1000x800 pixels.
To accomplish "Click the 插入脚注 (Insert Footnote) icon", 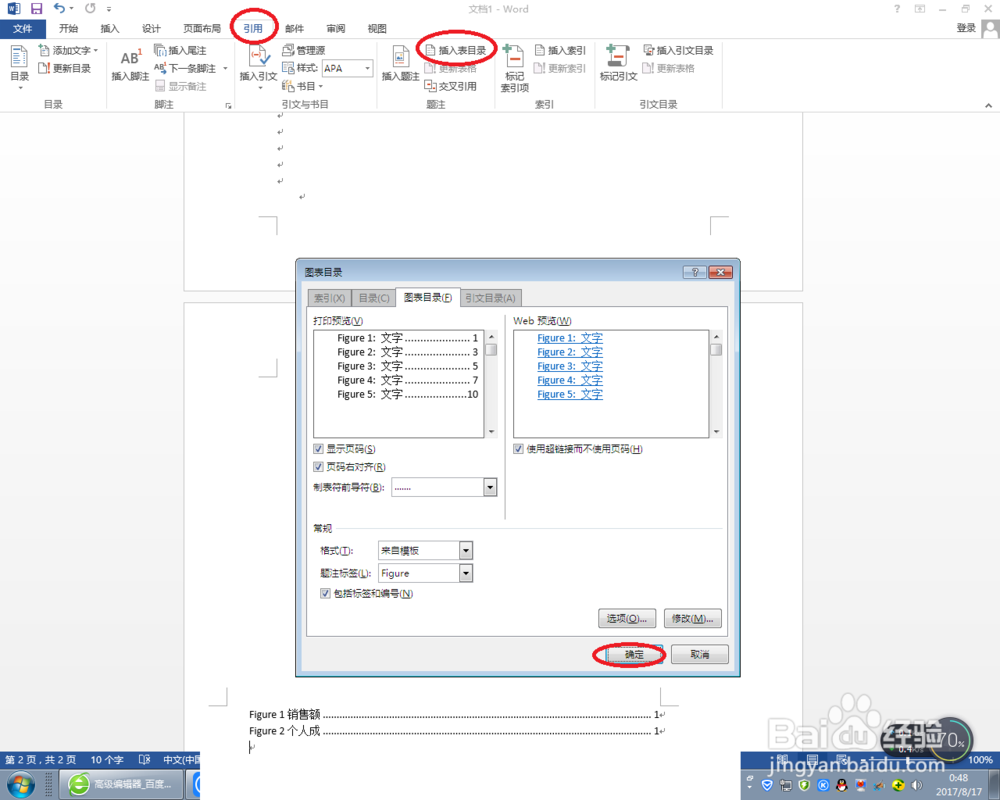I will pos(130,58).
